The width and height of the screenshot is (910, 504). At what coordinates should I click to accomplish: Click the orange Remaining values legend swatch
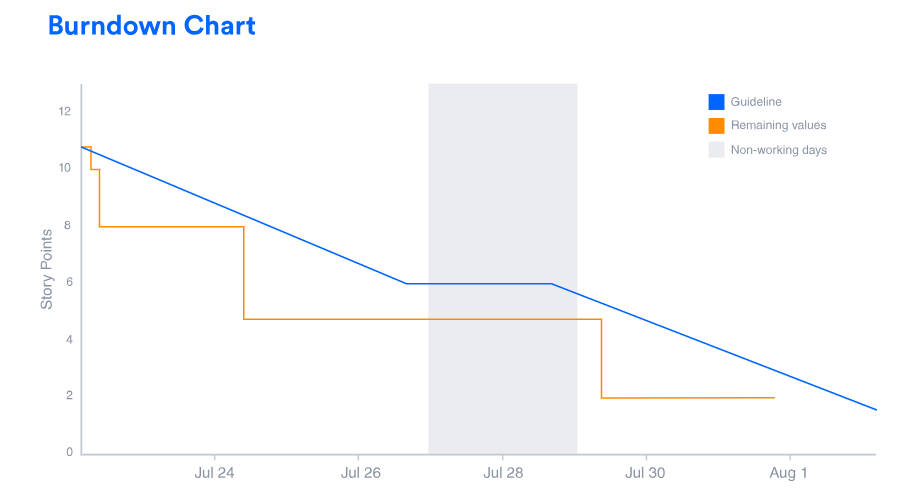pos(716,126)
